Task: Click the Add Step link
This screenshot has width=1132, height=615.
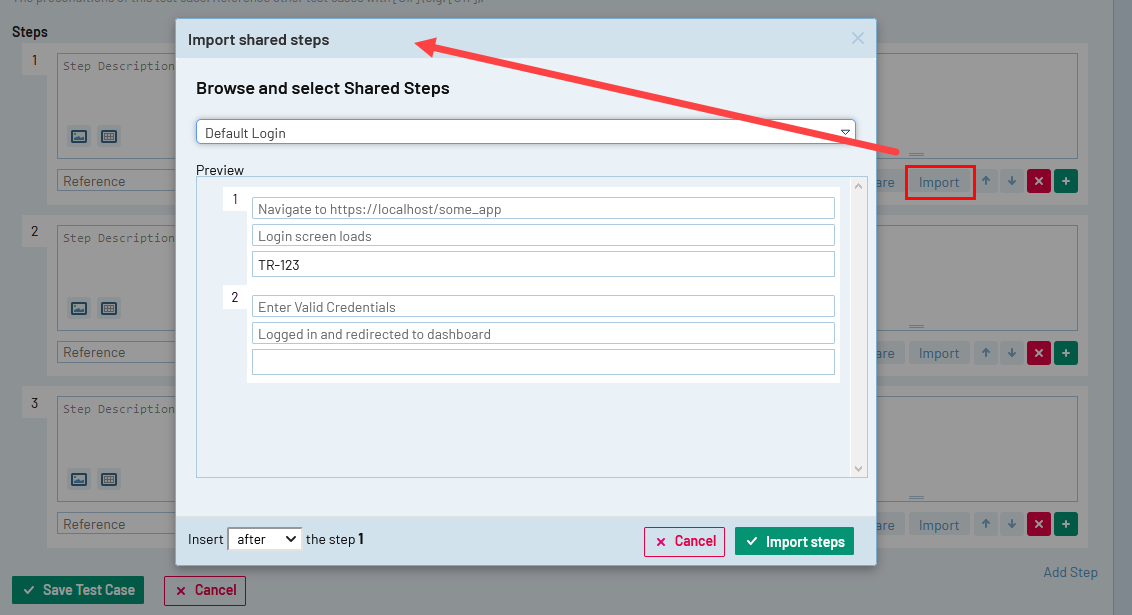Action: click(x=1070, y=573)
